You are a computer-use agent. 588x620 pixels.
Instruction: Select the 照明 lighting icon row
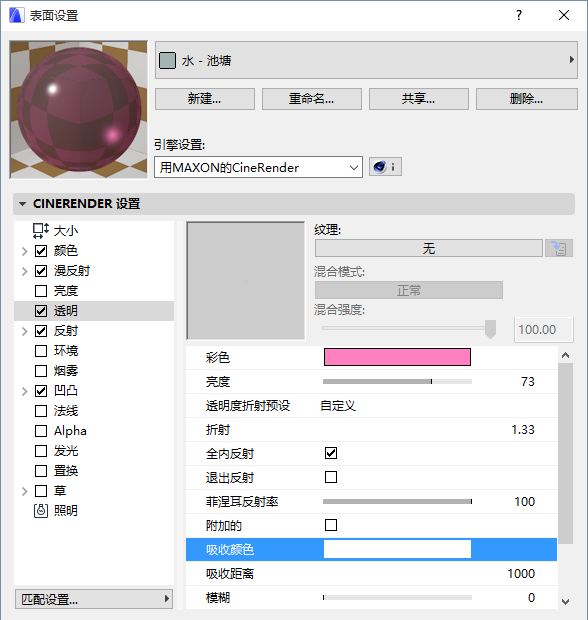(x=41, y=510)
